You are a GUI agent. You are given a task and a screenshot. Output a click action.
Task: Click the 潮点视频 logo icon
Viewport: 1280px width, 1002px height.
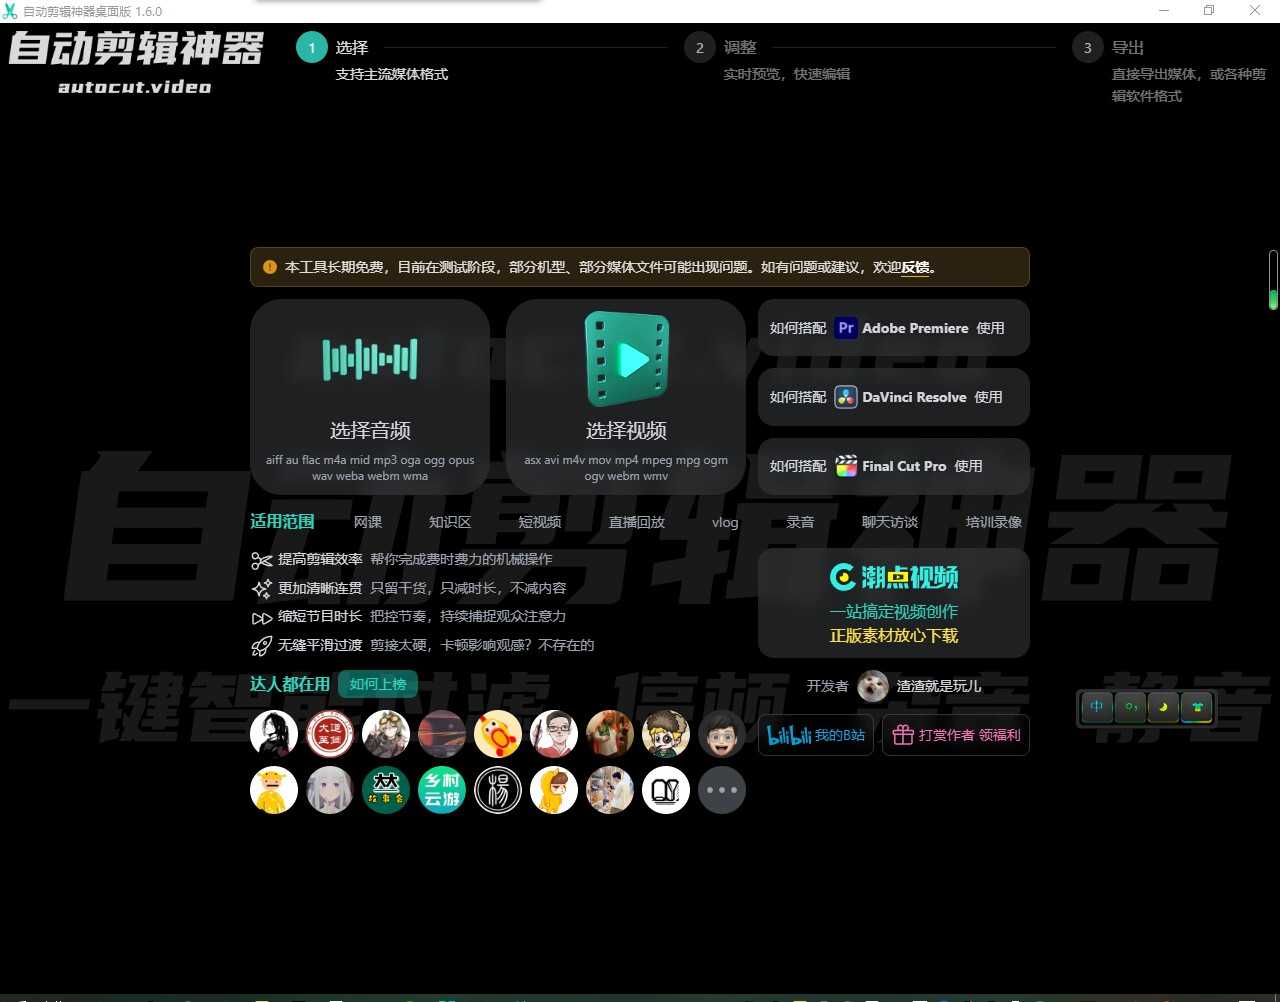point(843,577)
